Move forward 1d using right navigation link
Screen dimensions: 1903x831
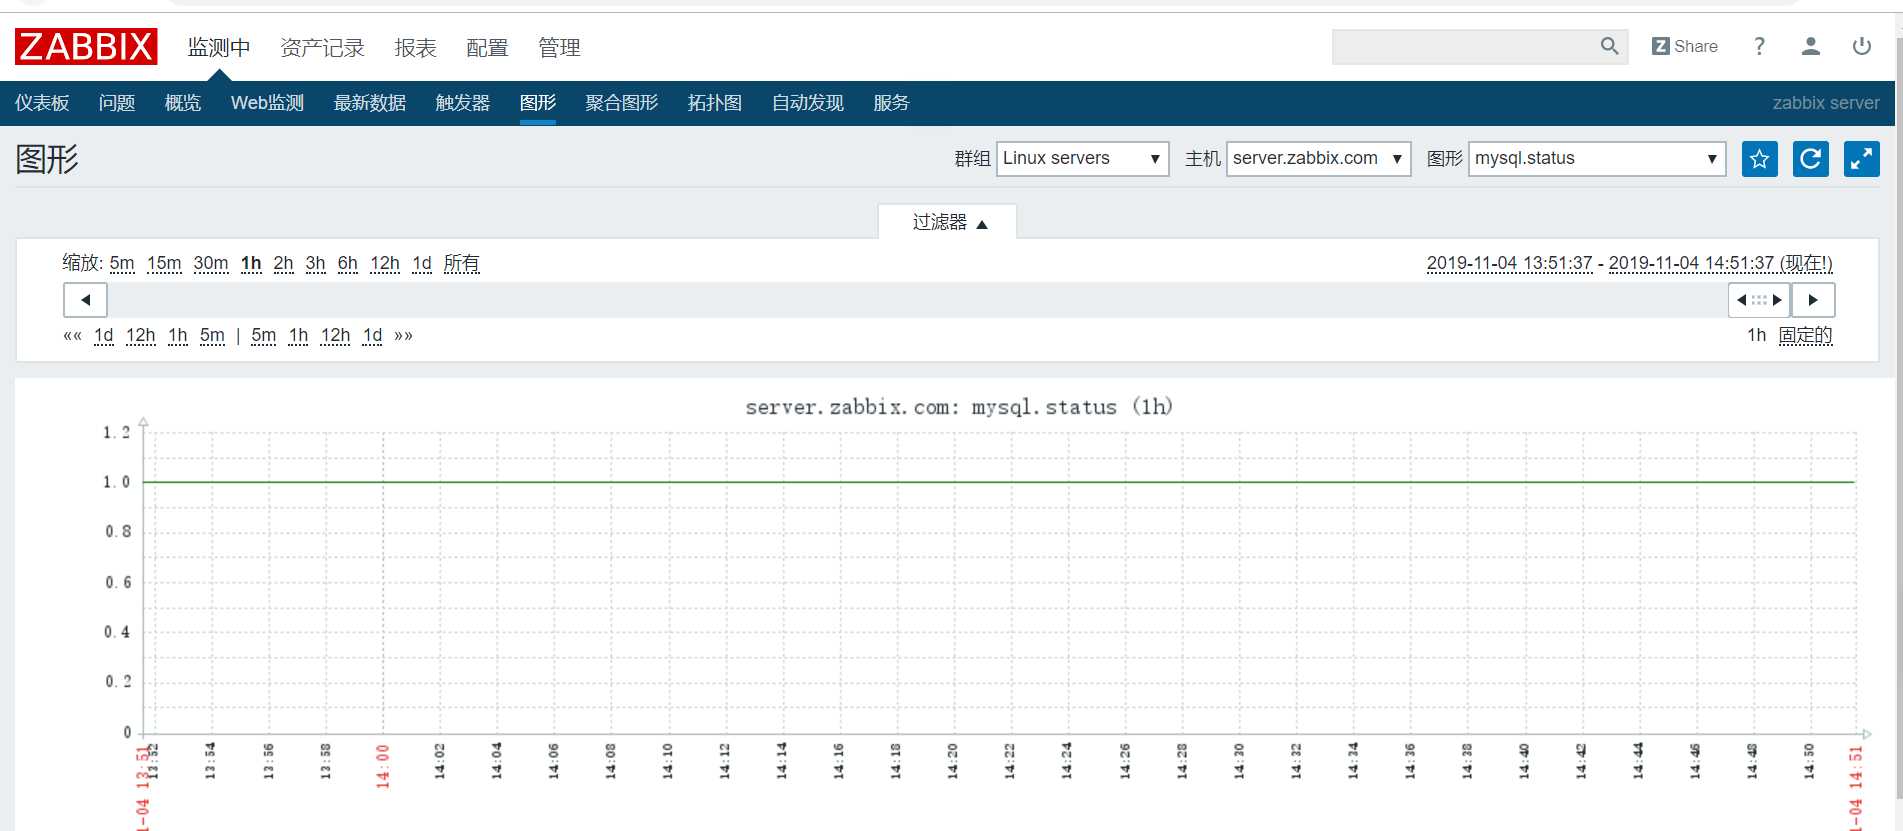(x=372, y=335)
